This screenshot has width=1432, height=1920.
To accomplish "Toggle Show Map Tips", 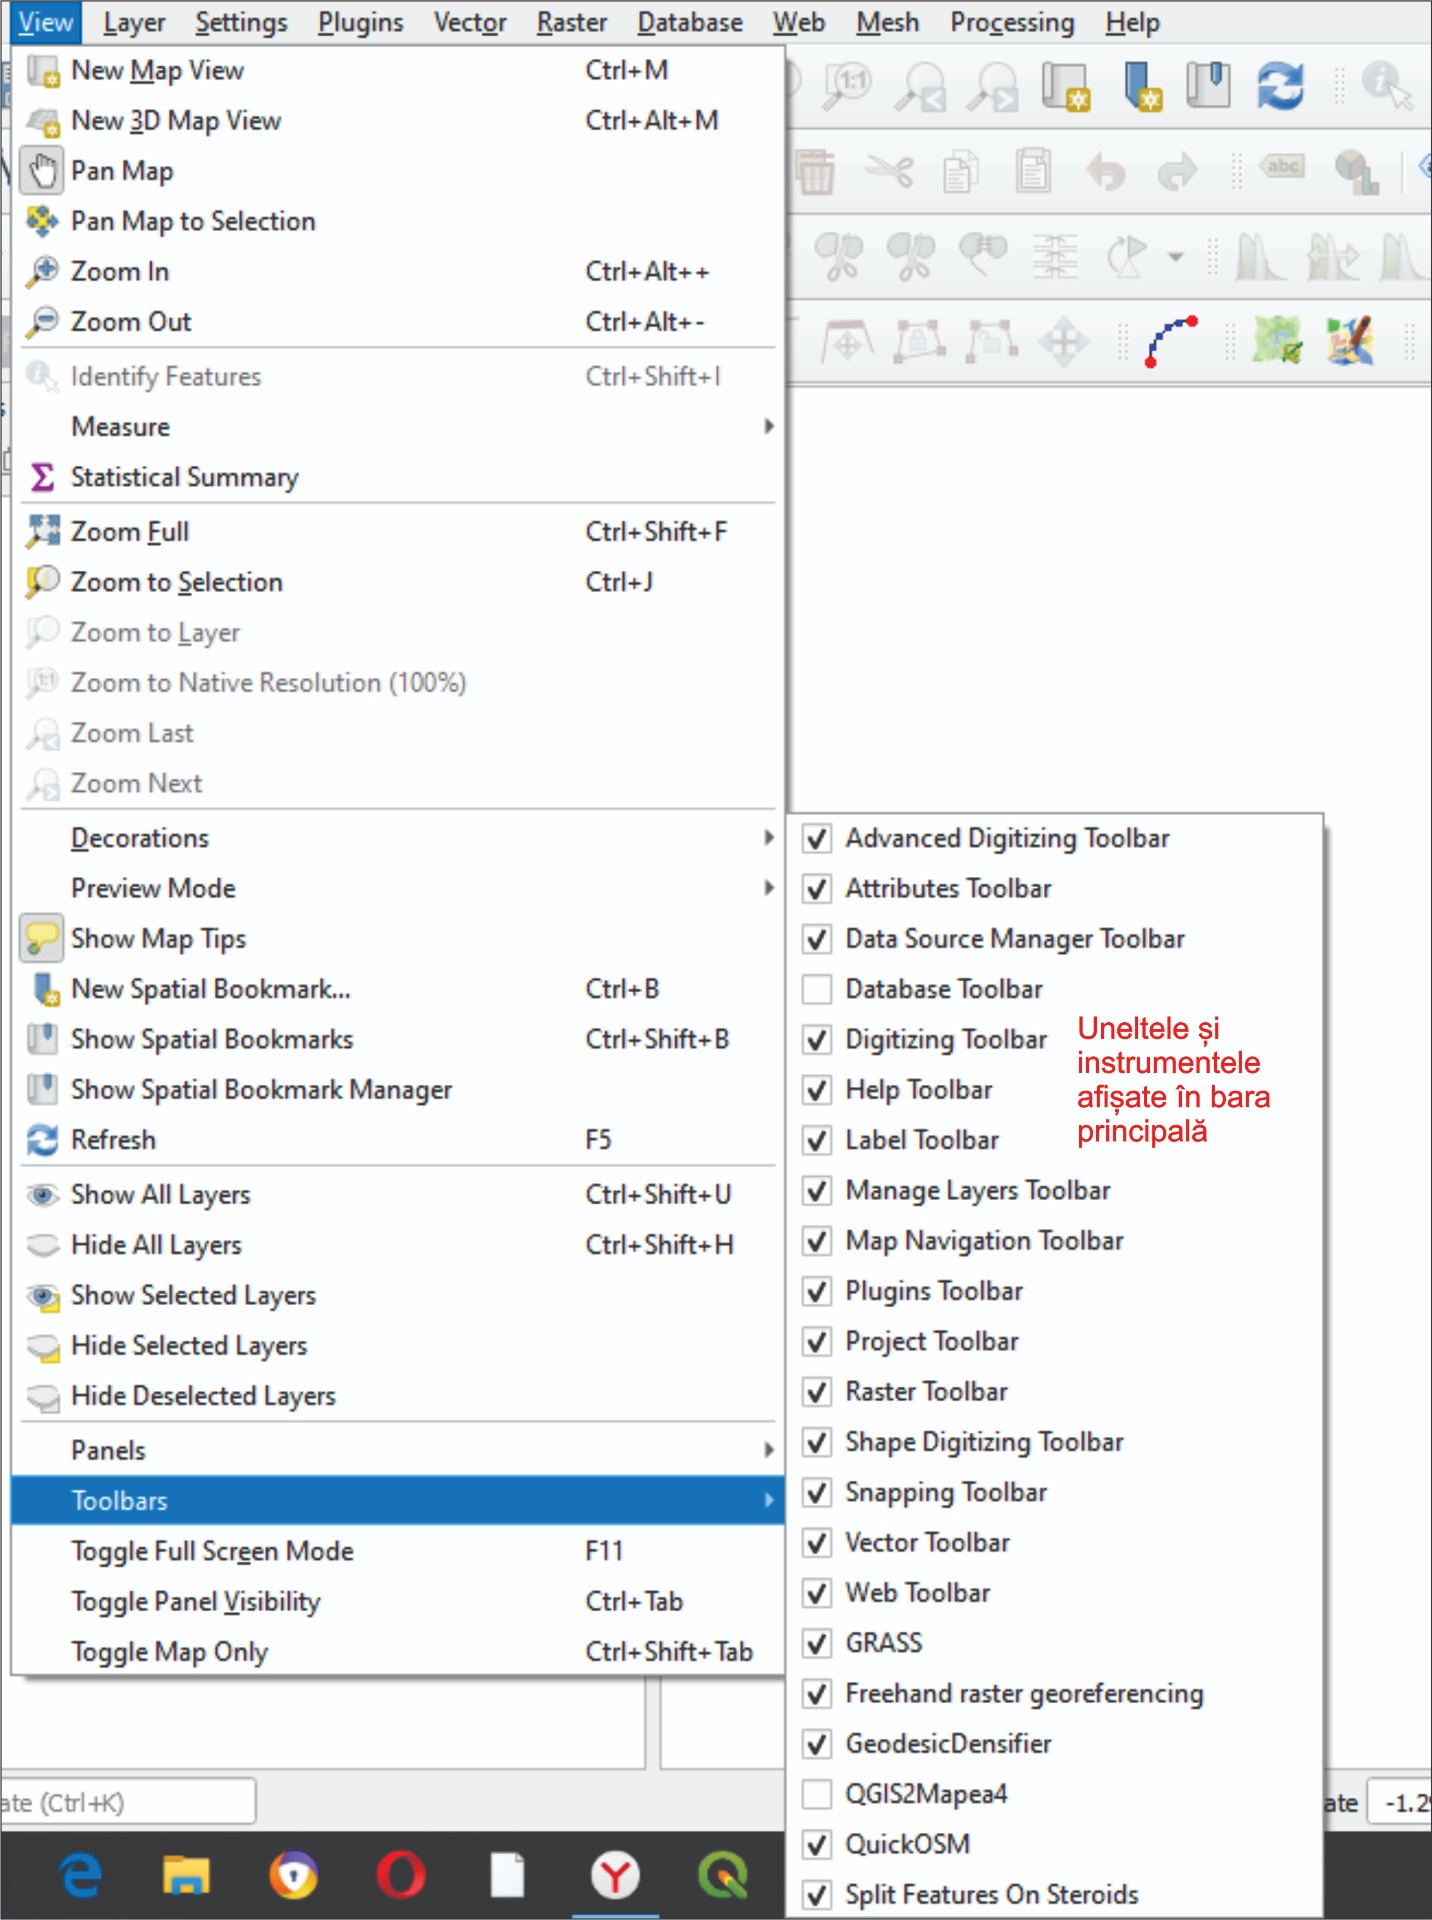I will (x=397, y=938).
